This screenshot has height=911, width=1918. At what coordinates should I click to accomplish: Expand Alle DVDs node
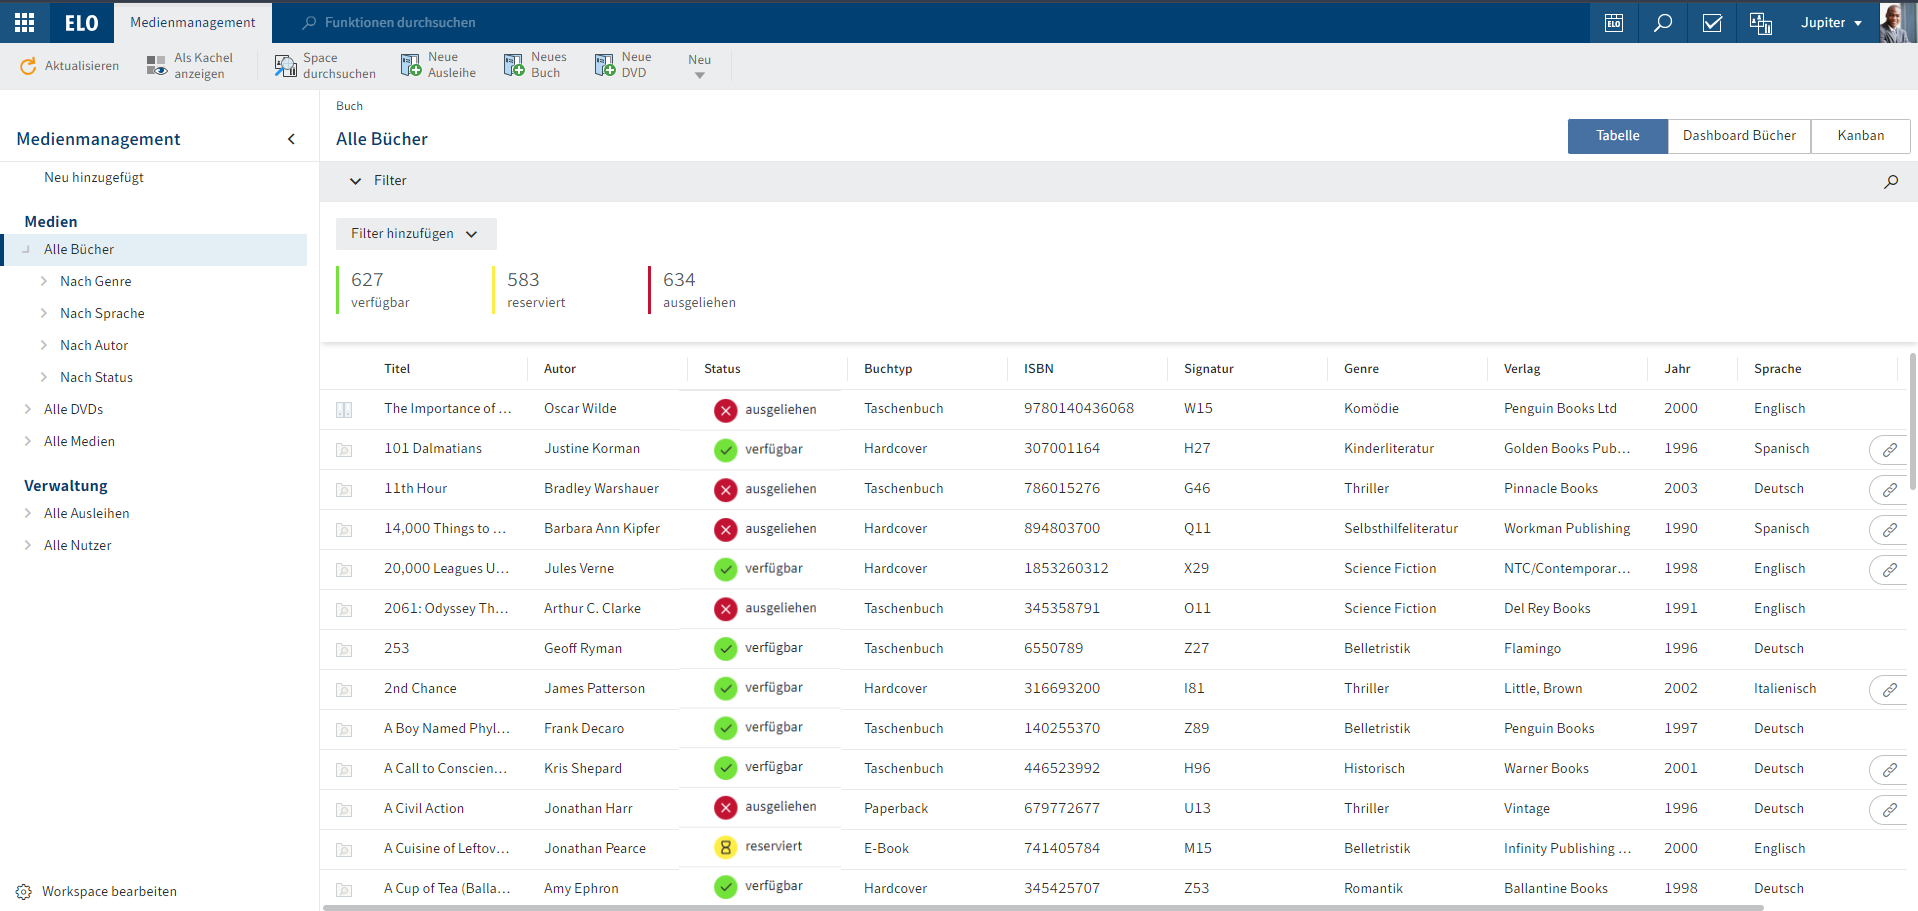click(x=27, y=409)
